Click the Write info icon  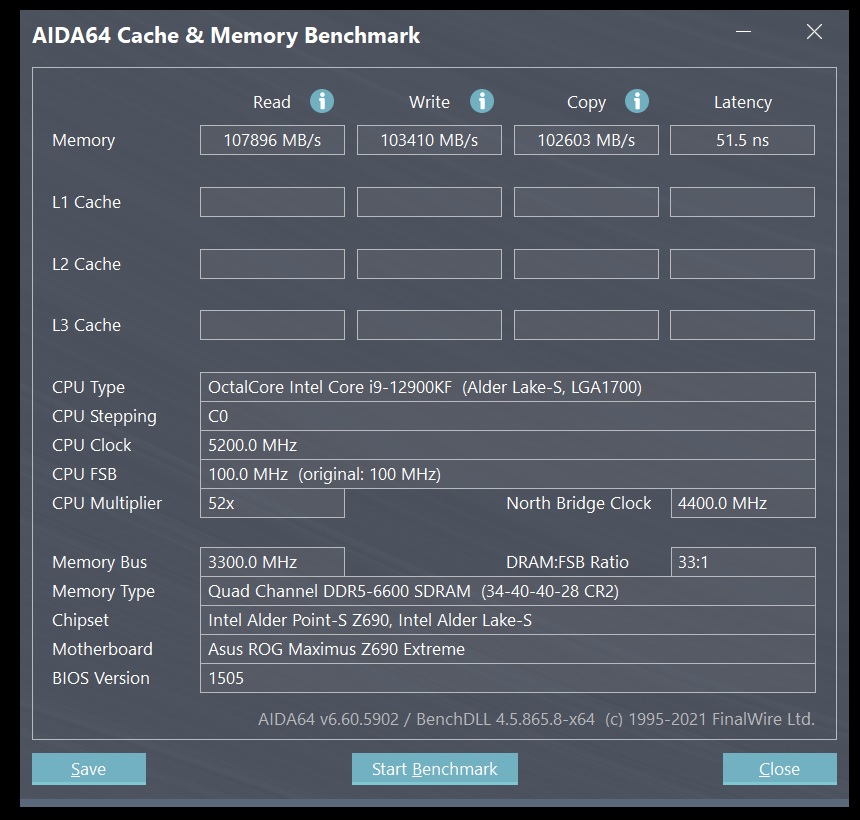point(482,101)
